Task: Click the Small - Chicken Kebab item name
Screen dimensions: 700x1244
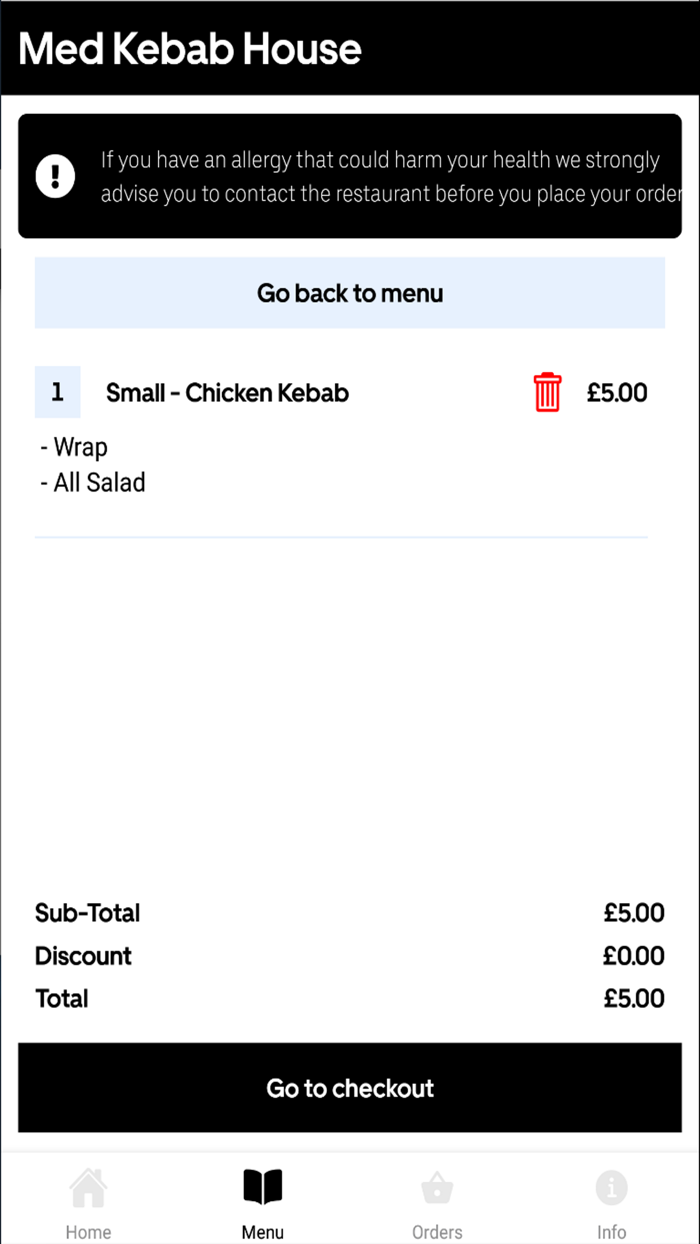Action: tap(227, 392)
